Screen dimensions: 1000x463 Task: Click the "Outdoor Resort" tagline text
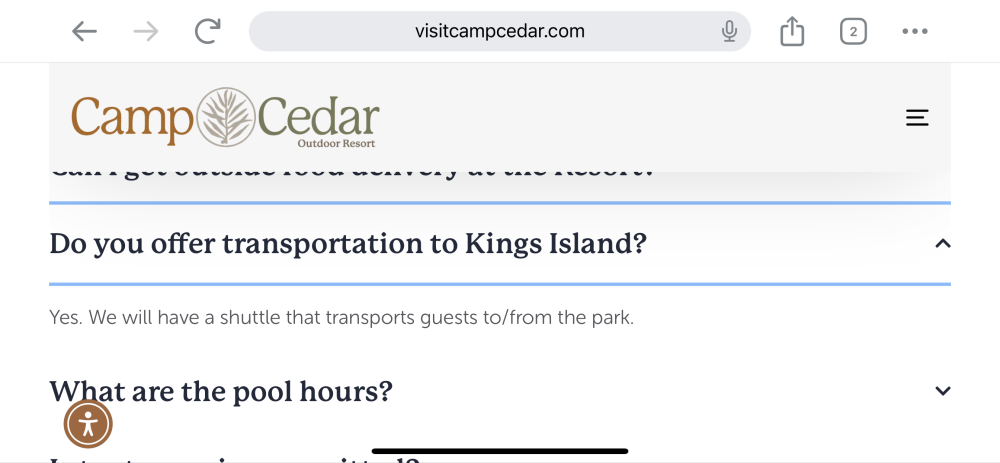pos(336,144)
